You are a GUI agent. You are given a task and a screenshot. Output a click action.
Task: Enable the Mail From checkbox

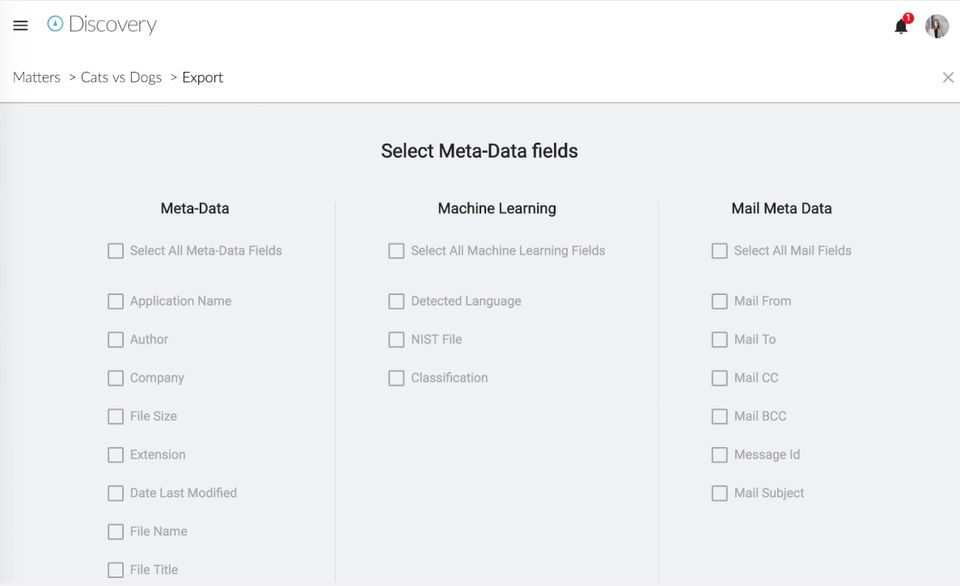click(720, 301)
